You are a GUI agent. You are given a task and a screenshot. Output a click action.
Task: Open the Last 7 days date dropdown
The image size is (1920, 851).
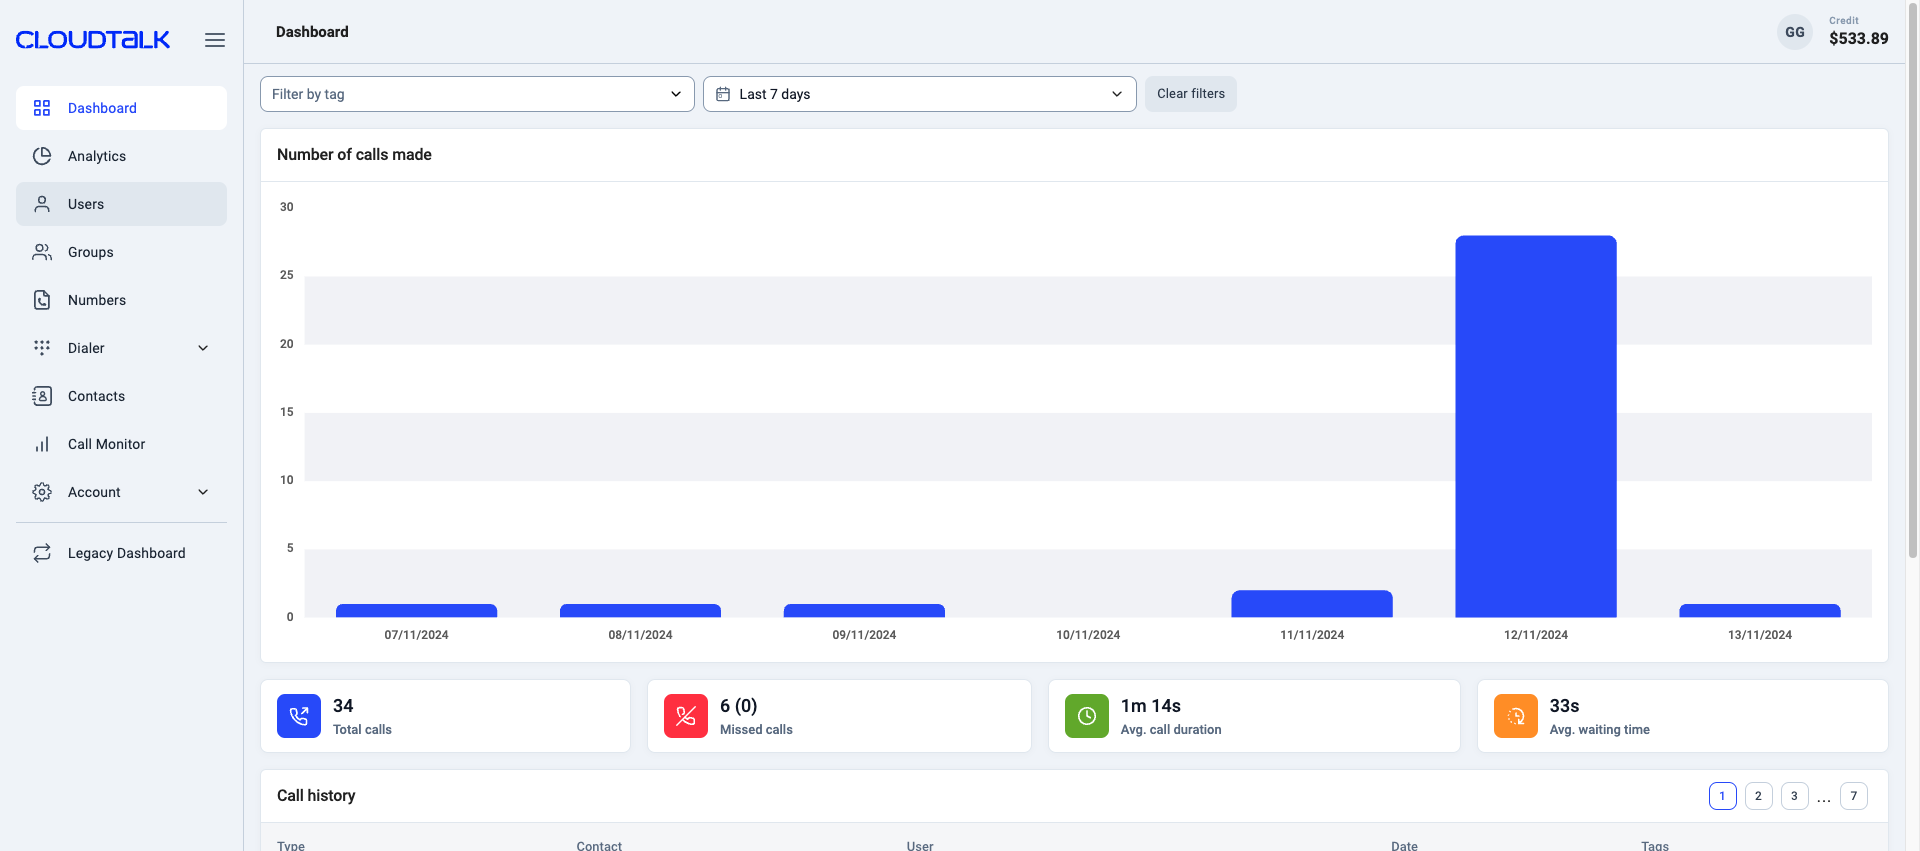pyautogui.click(x=919, y=94)
